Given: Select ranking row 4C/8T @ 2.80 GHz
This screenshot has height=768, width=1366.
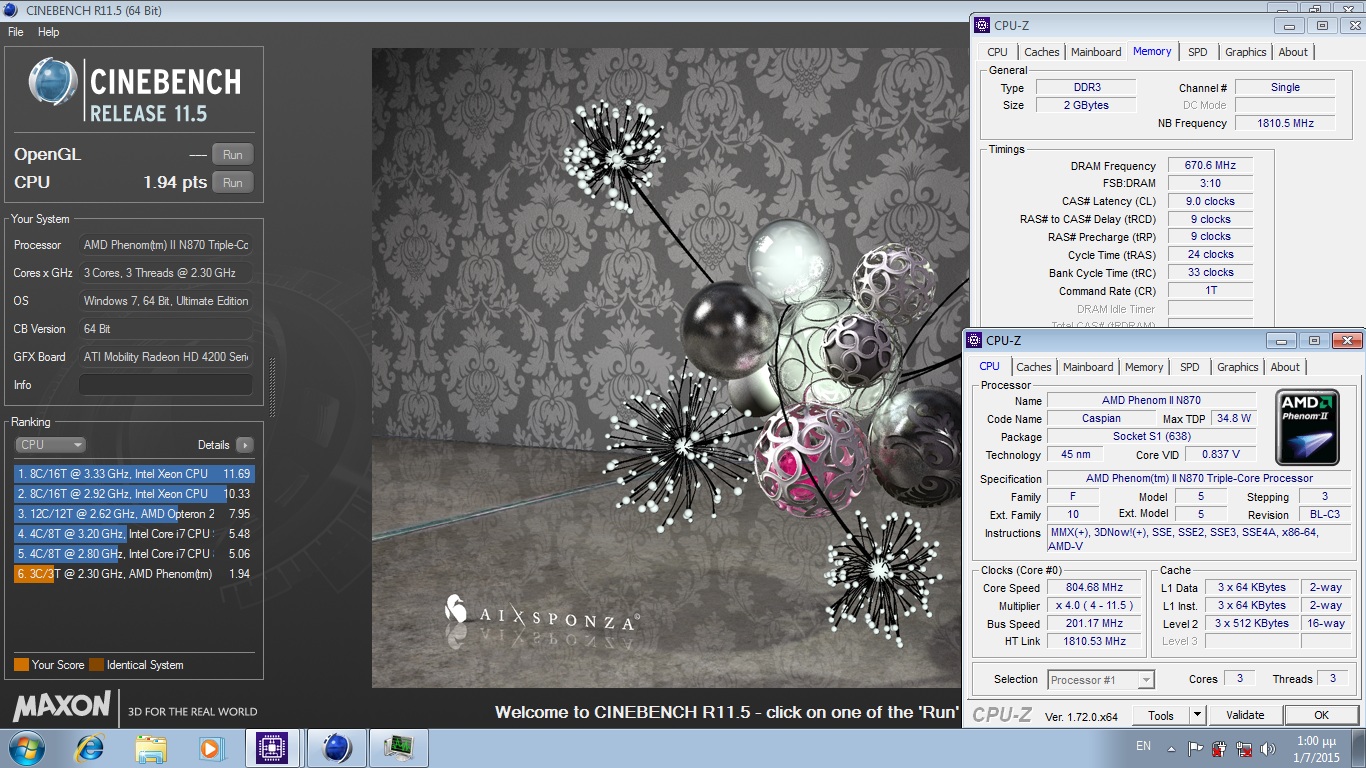Looking at the screenshot, I should pyautogui.click(x=134, y=554).
